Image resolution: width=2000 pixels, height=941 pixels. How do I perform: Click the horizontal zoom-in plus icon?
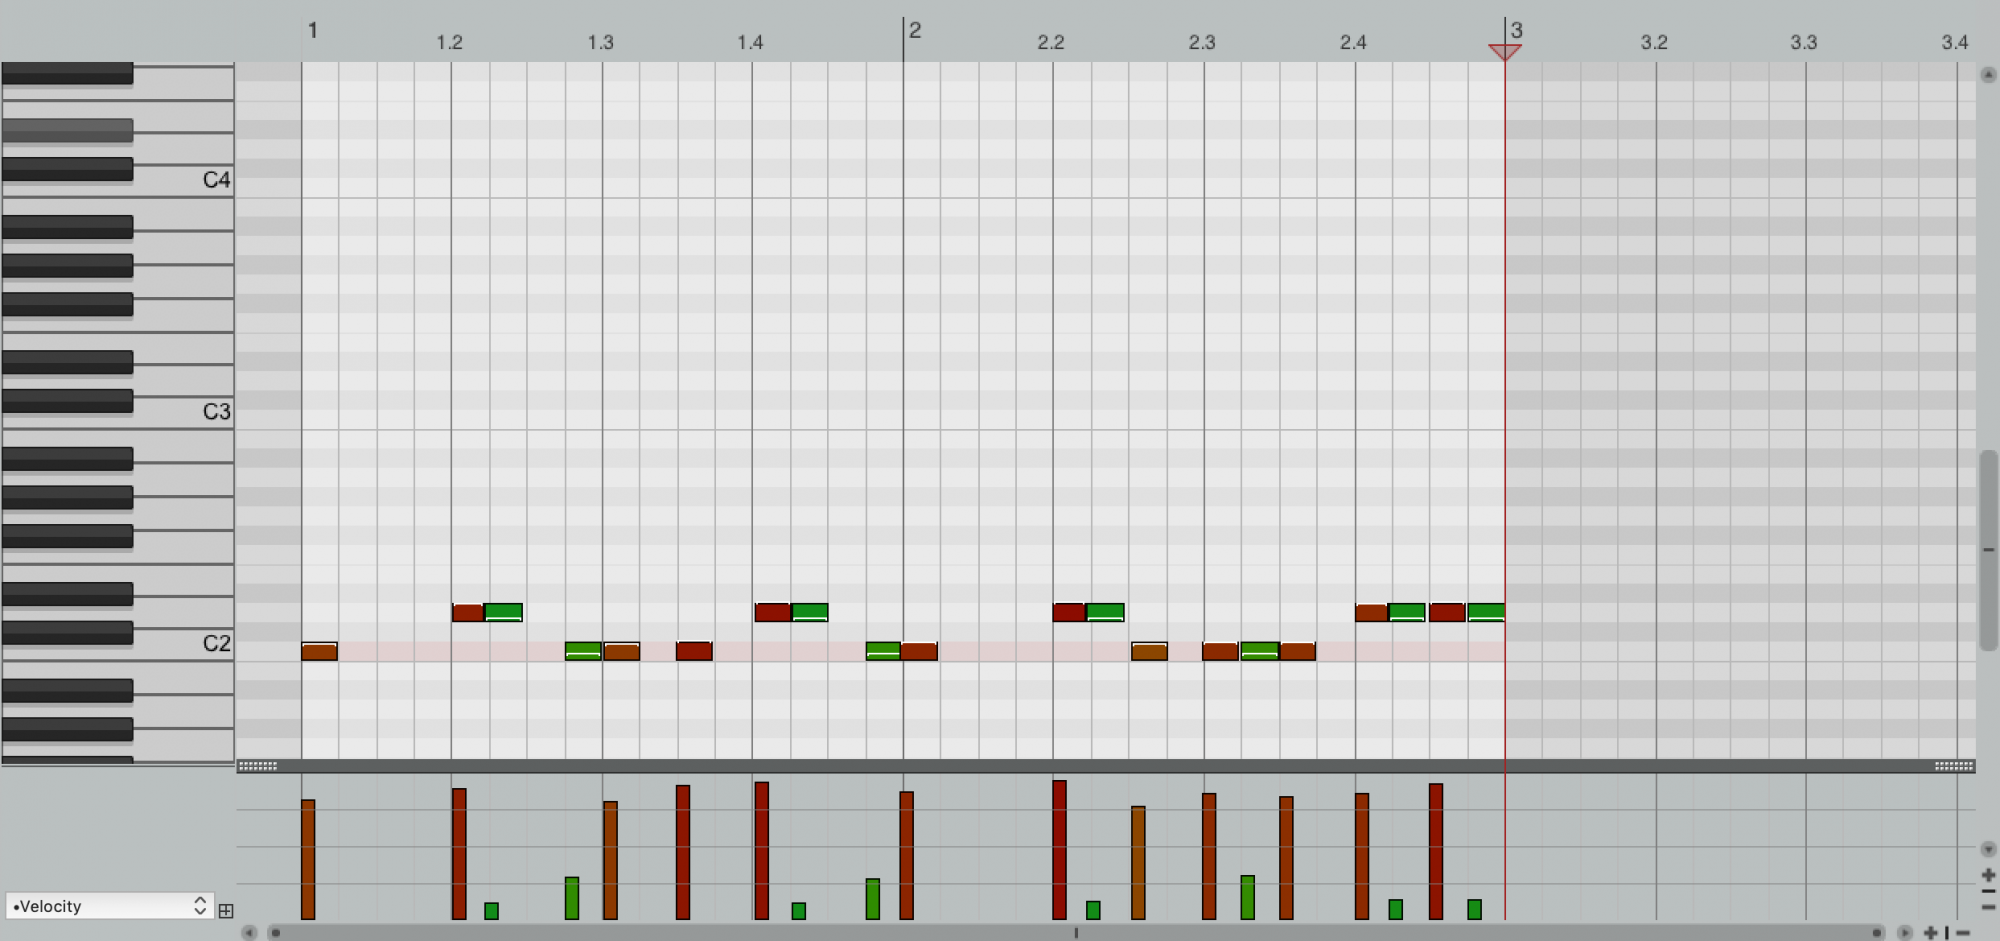(x=1930, y=933)
